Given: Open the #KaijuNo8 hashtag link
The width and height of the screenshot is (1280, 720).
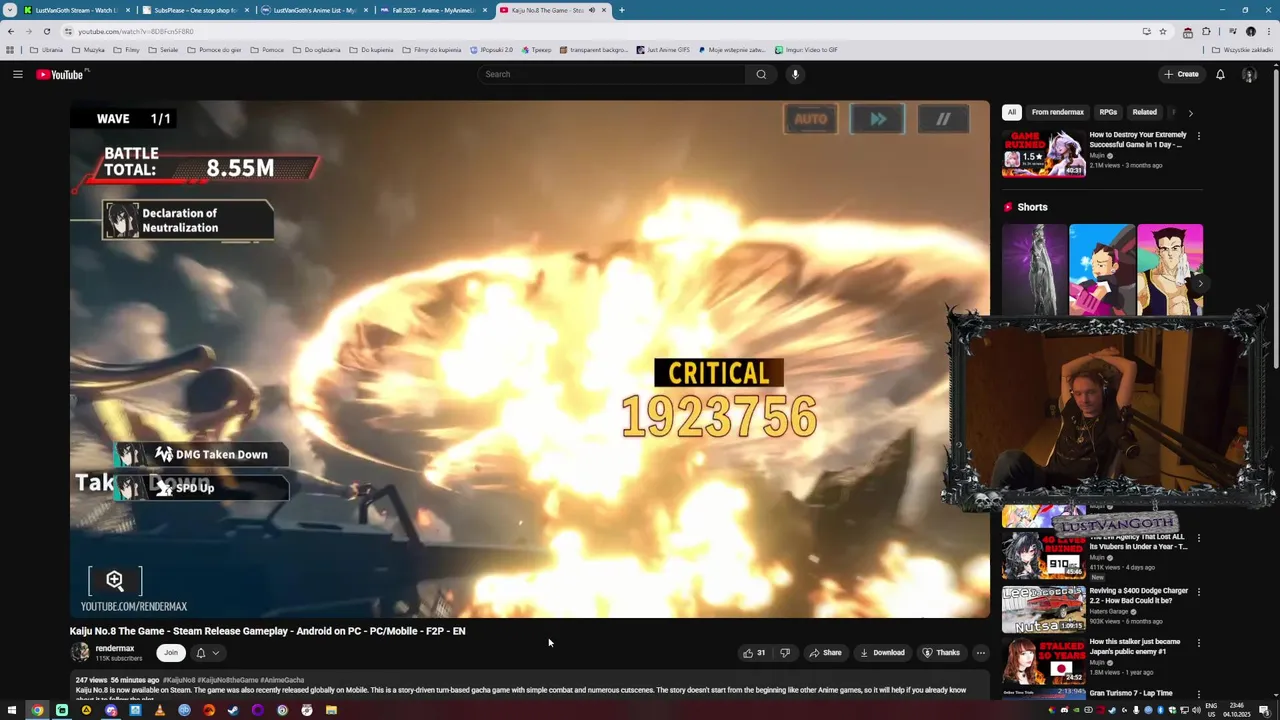Looking at the screenshot, I should [x=179, y=680].
